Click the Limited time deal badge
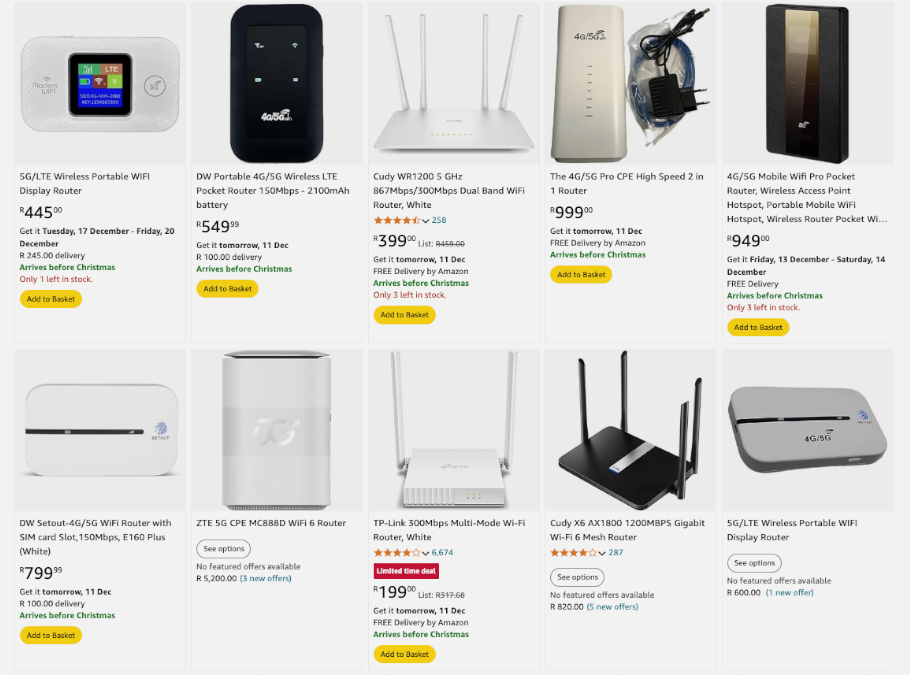Image resolution: width=910 pixels, height=675 pixels. 406,571
